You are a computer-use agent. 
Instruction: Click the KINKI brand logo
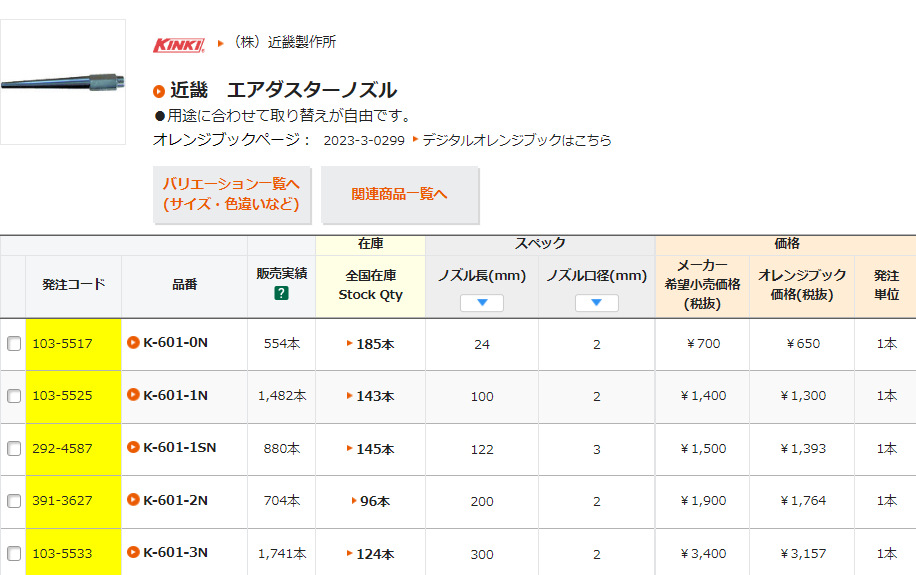(x=179, y=45)
